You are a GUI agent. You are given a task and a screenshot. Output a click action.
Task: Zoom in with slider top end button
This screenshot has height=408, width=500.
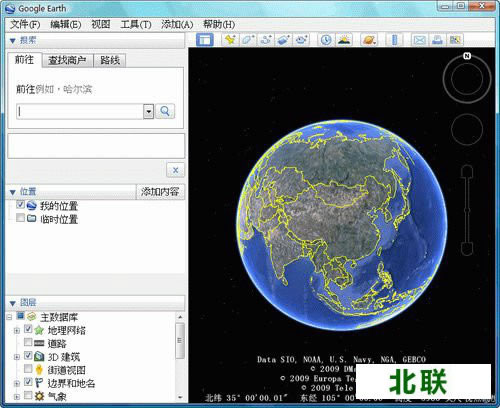point(467,171)
